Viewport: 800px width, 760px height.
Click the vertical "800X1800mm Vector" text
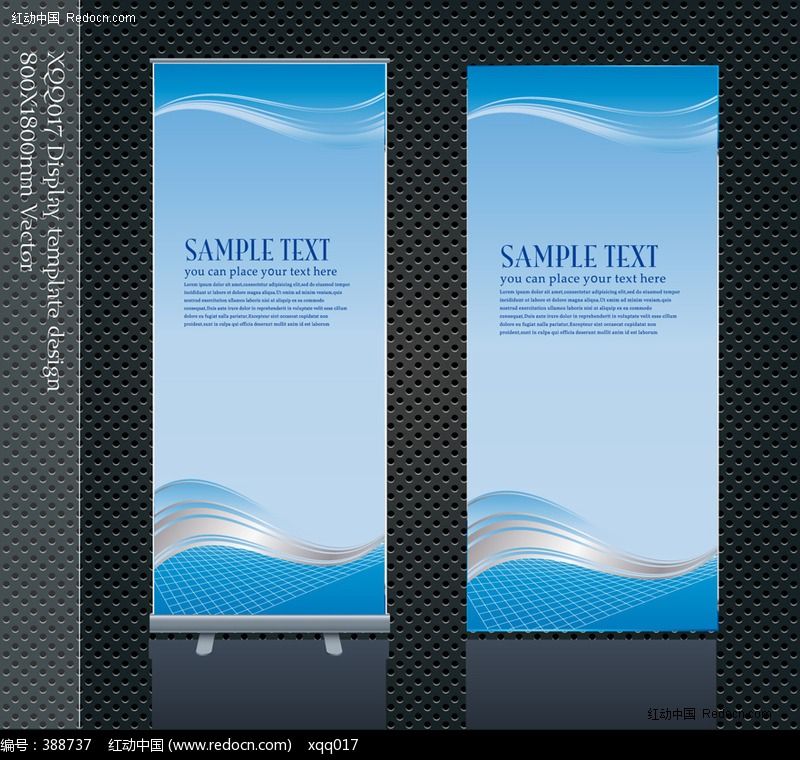(x=28, y=161)
